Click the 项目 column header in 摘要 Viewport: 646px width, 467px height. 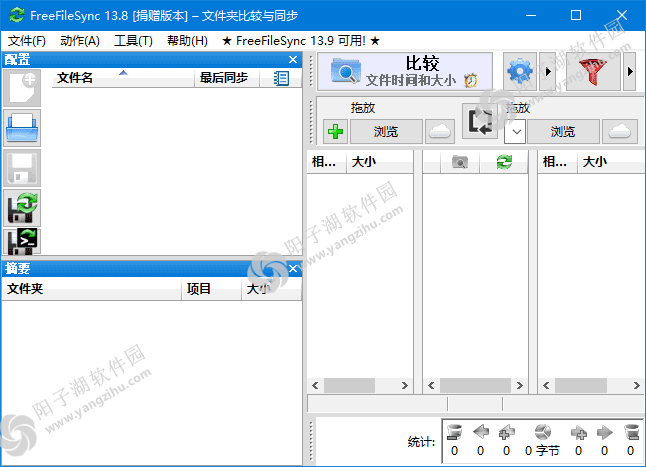pos(211,289)
